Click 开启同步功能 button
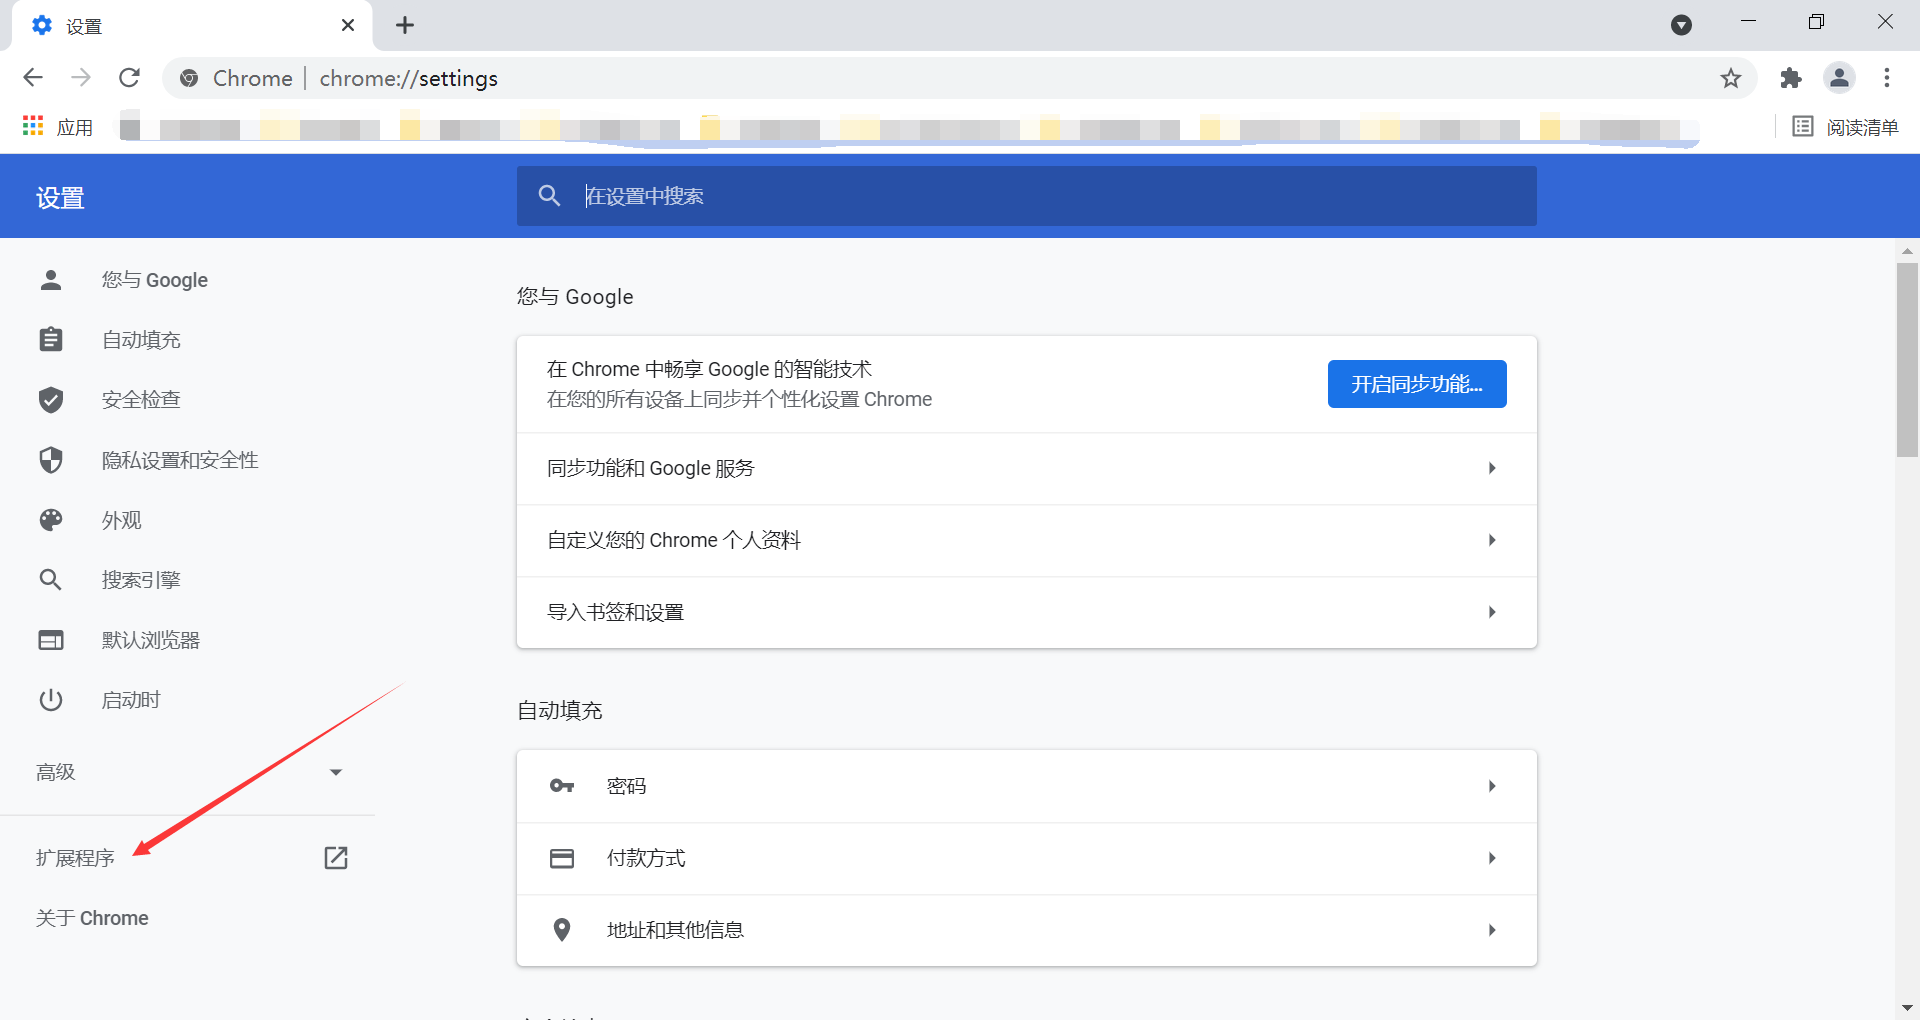Image resolution: width=1920 pixels, height=1020 pixels. click(x=1417, y=384)
